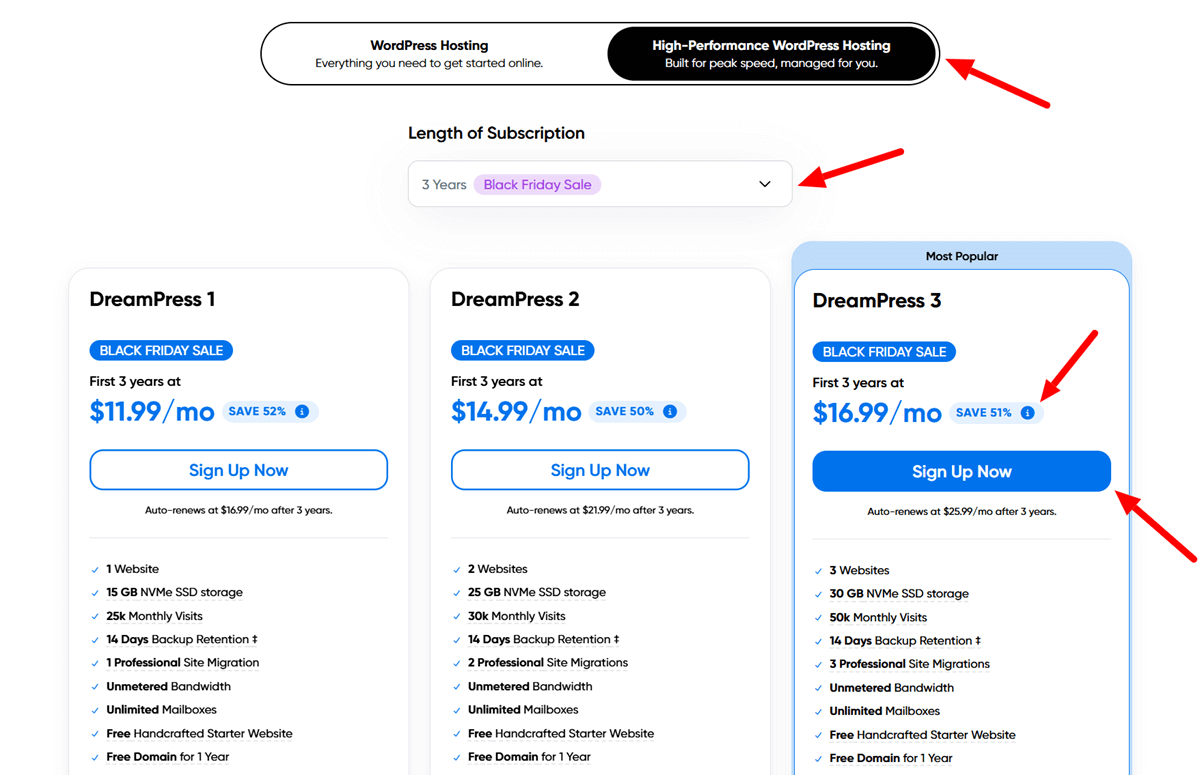Click the BLACK FRIDAY SALE badge on DreamPress 2

522,350
